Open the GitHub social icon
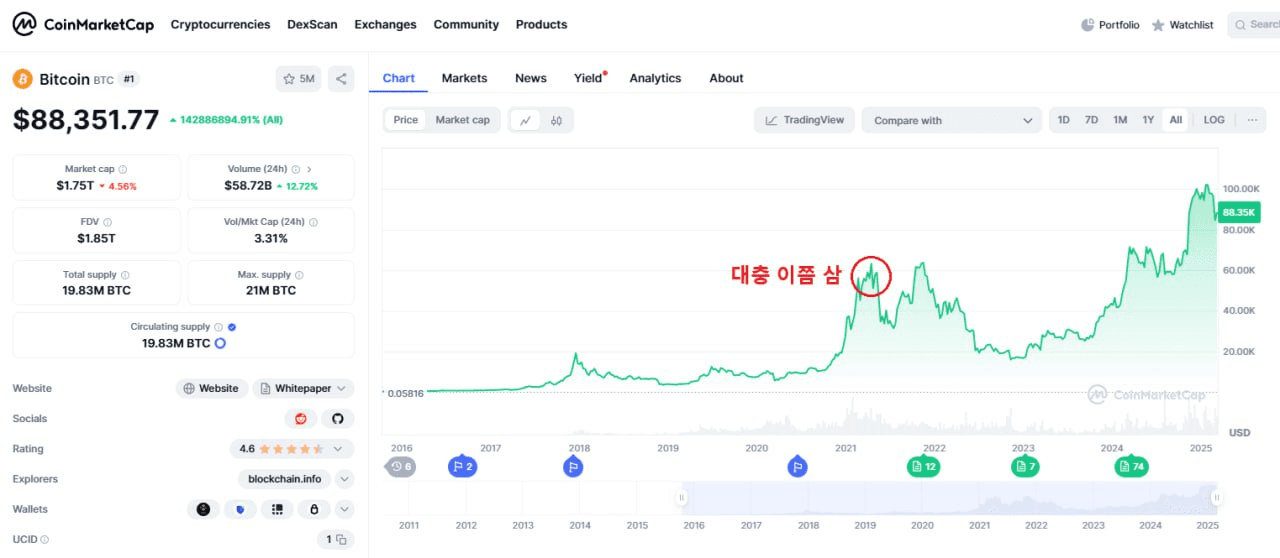 click(x=338, y=419)
